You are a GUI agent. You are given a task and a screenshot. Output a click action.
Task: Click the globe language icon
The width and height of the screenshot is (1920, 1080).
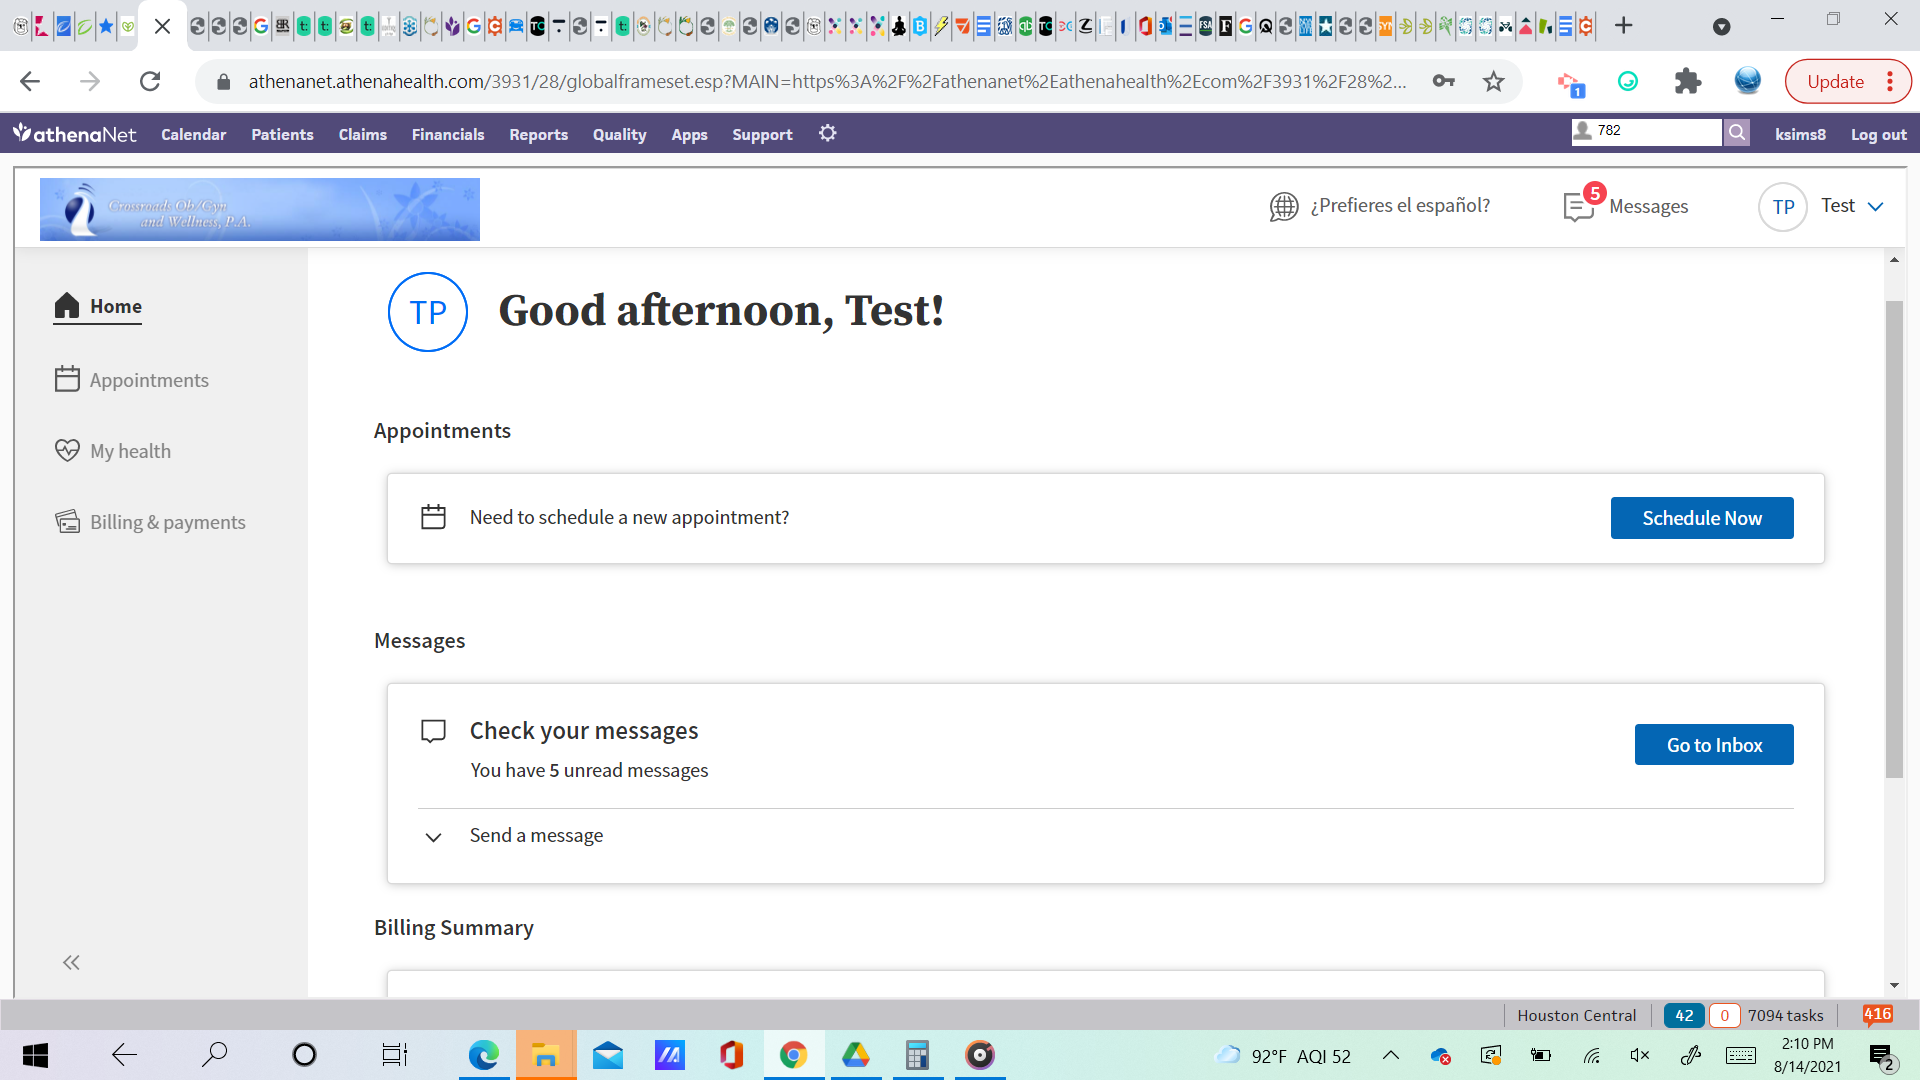click(x=1284, y=206)
